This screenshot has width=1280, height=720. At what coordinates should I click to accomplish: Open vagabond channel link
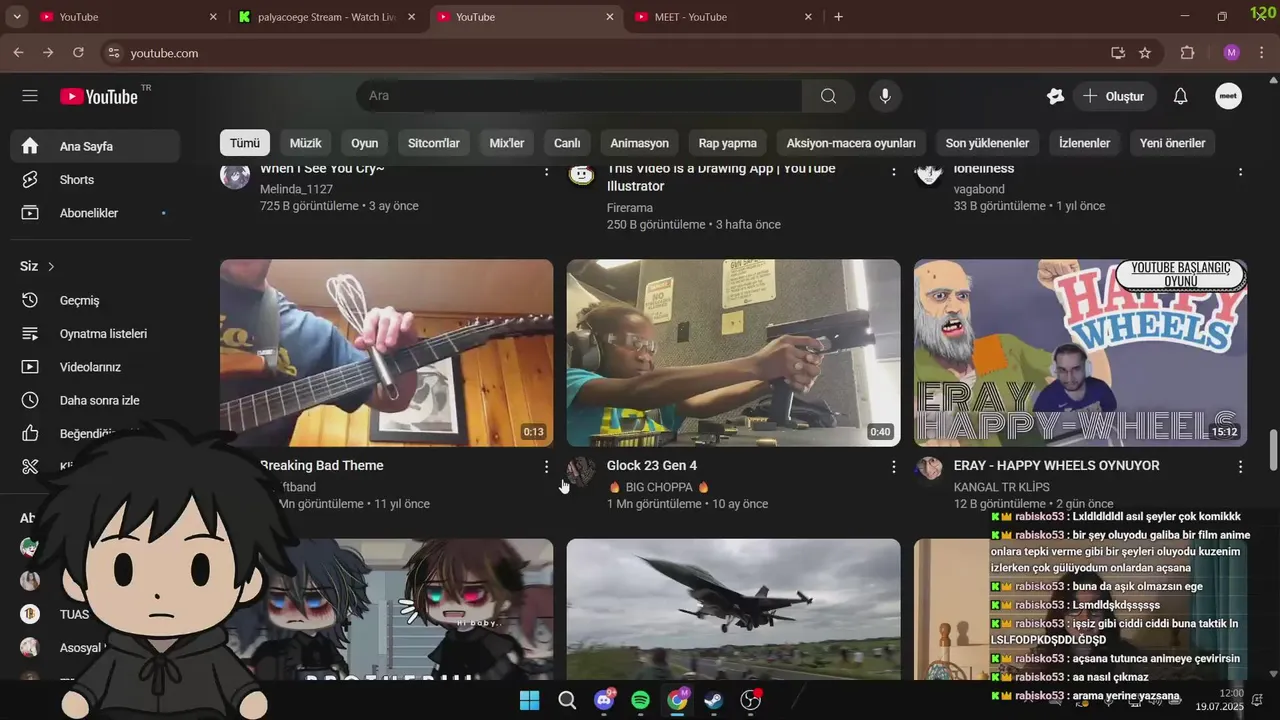[x=979, y=189]
